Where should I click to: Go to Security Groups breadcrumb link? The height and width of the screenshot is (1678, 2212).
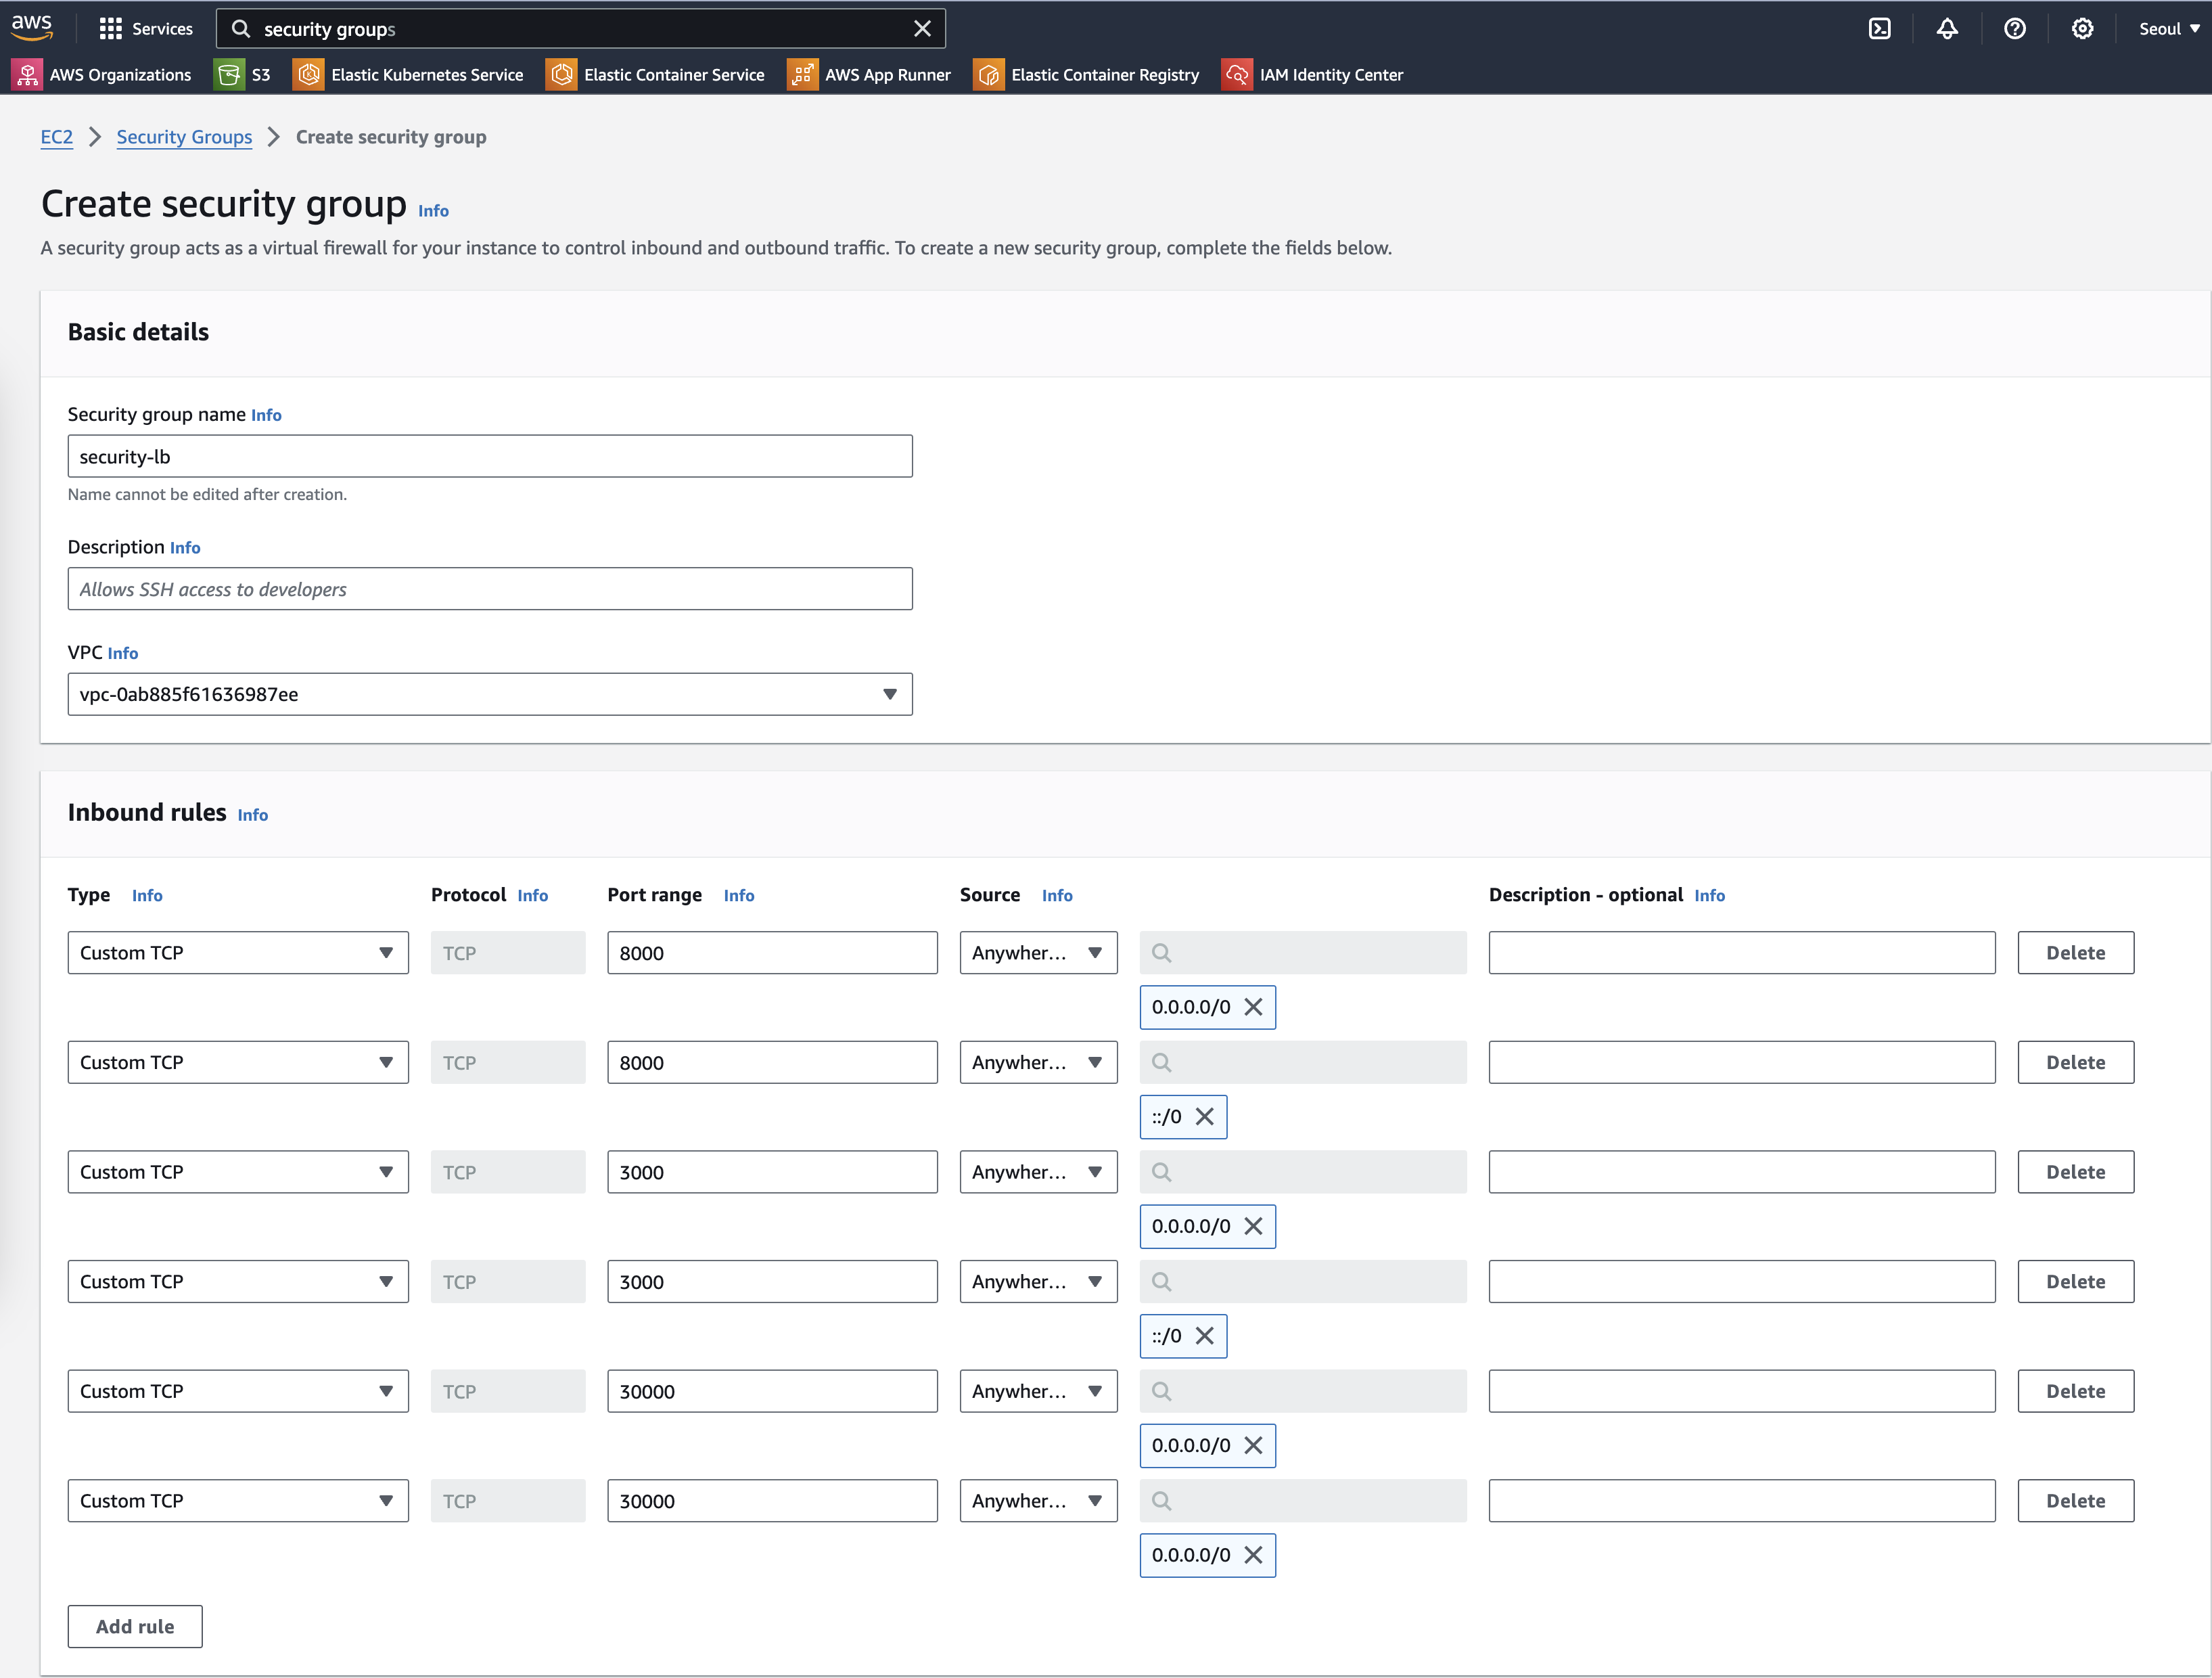(x=184, y=137)
